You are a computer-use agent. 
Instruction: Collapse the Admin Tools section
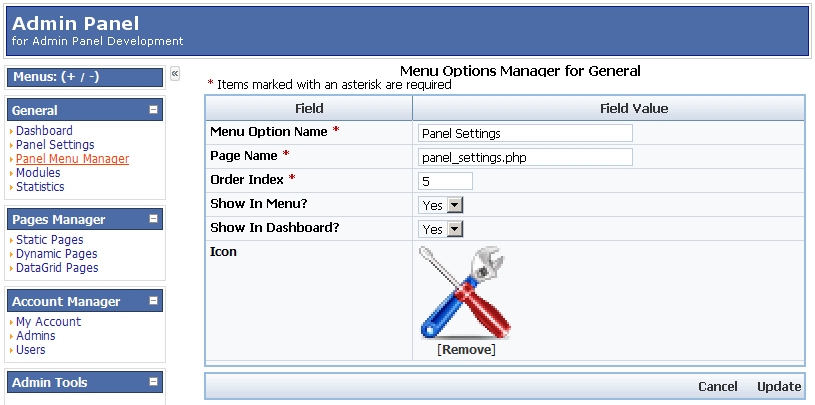pyautogui.click(x=153, y=382)
